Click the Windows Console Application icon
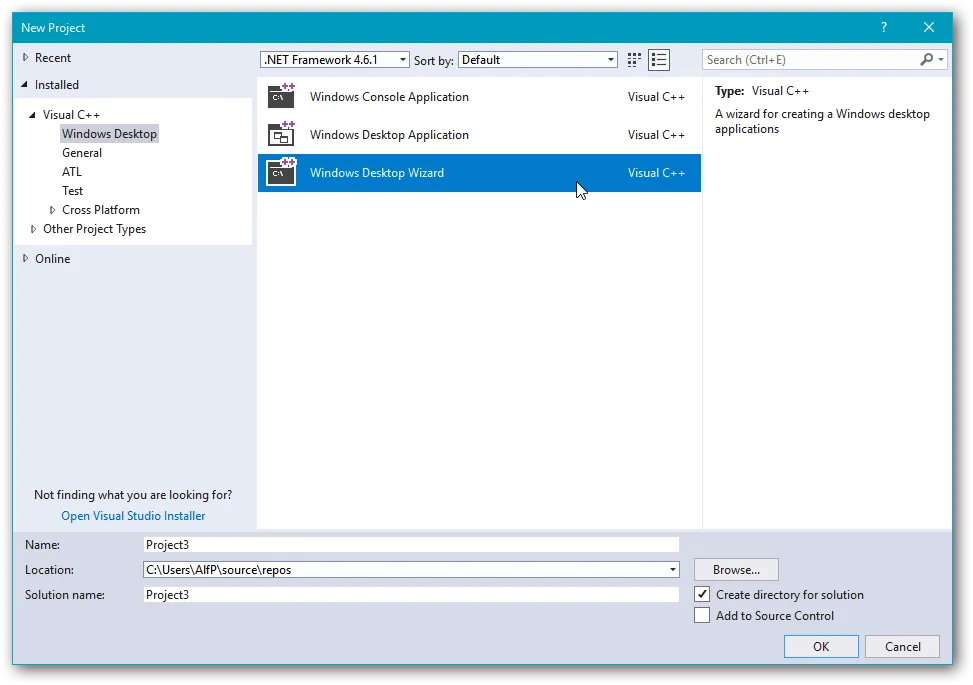 pos(281,96)
